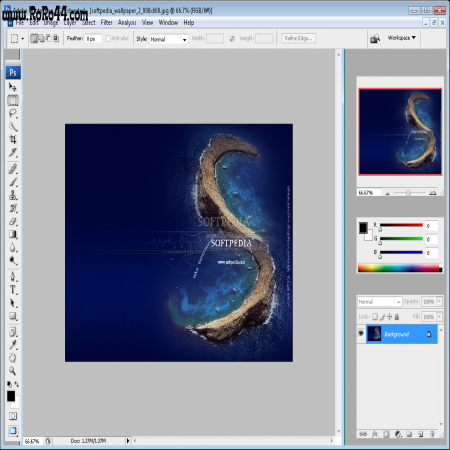450x450 pixels.
Task: Select the Hand tool
Action: [x=13, y=358]
